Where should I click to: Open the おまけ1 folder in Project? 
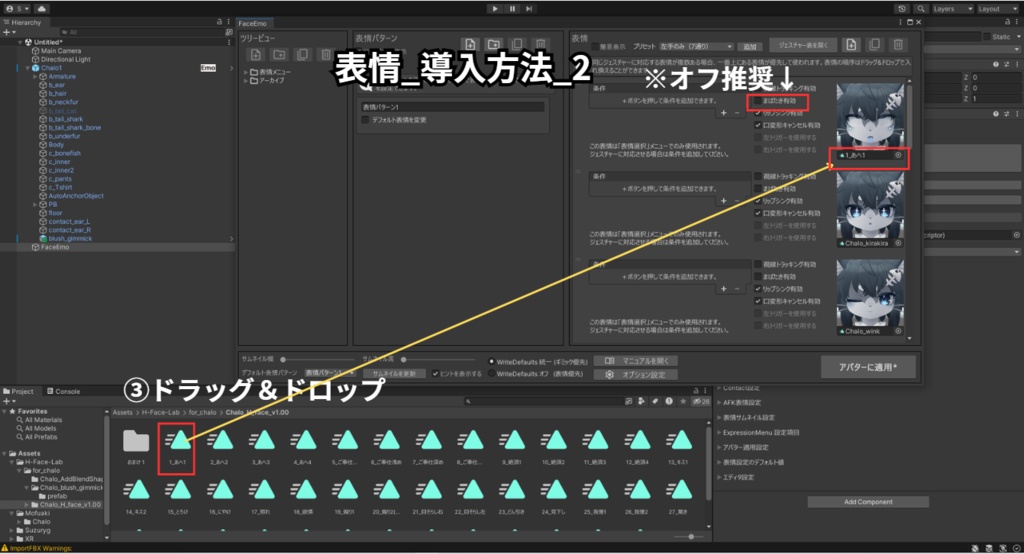point(136,446)
